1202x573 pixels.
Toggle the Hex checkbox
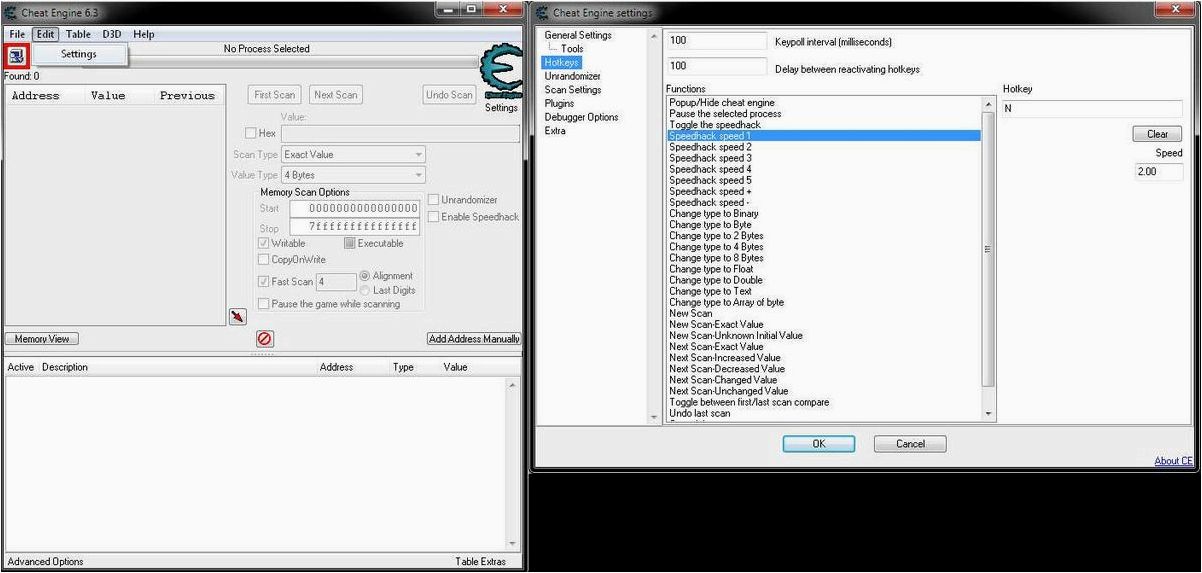251,133
